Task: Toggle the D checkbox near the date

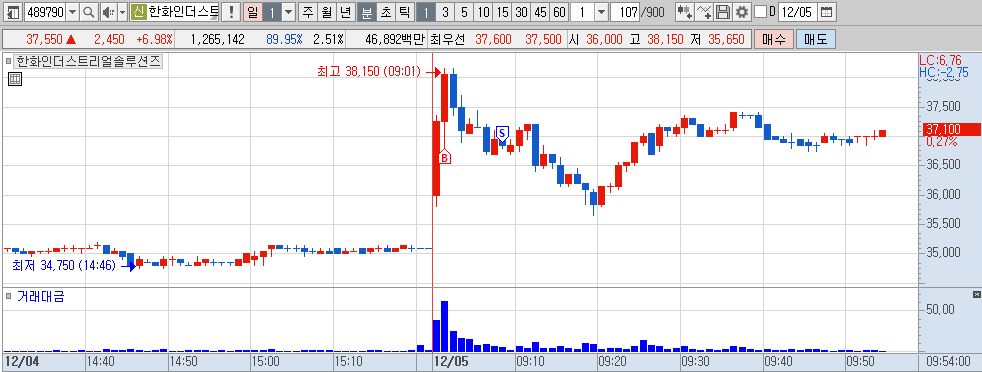Action: [x=760, y=11]
